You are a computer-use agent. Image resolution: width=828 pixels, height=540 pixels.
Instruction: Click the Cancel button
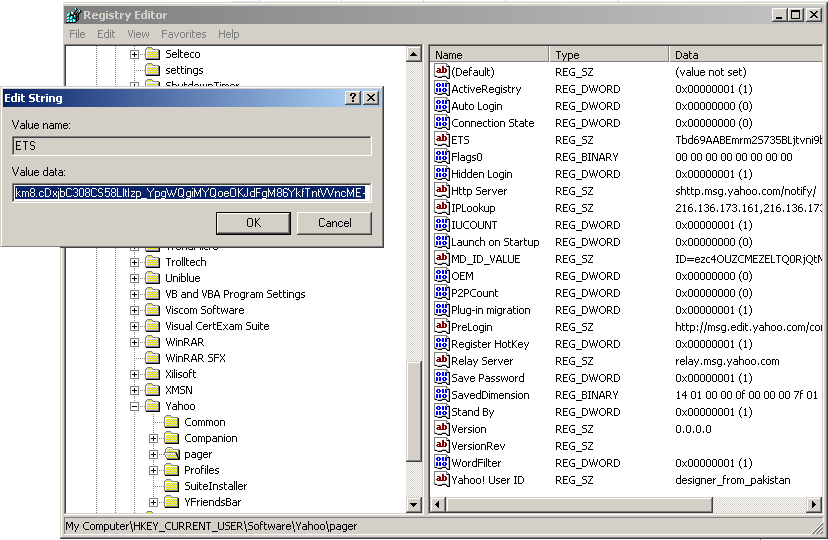(334, 223)
